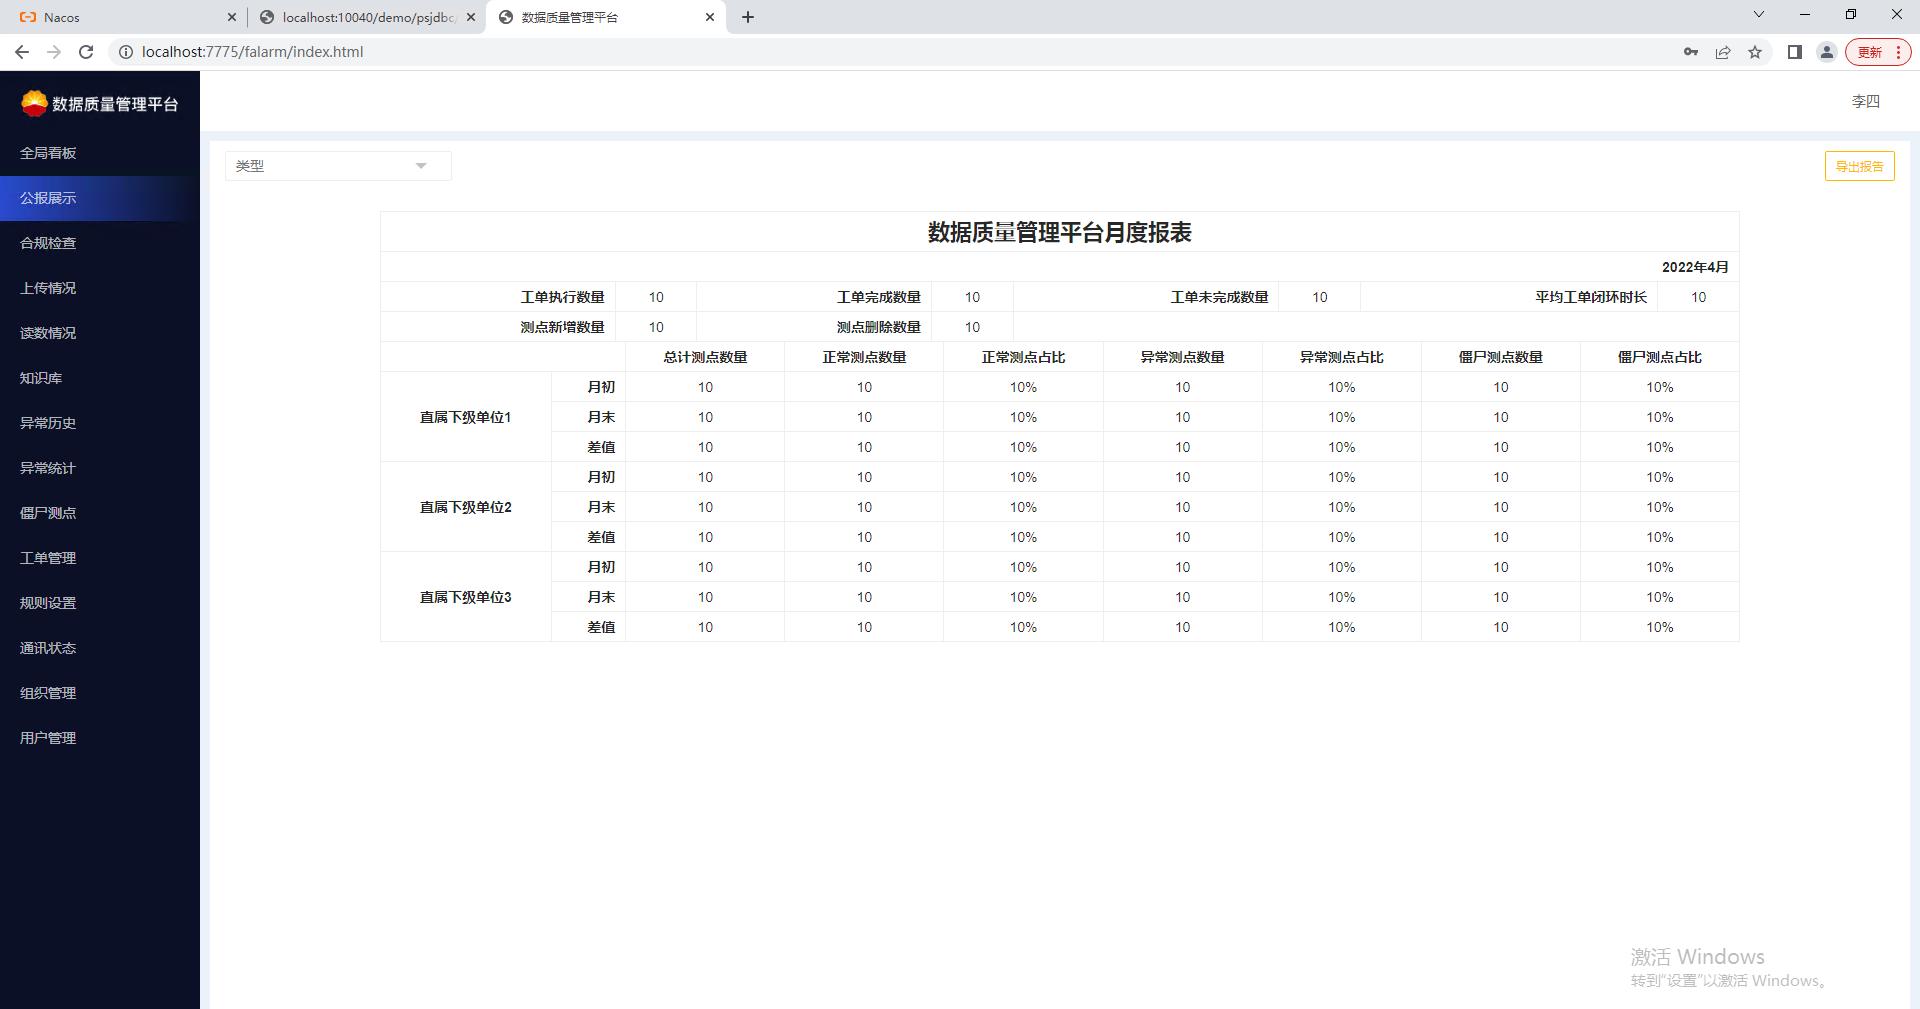Image resolution: width=1920 pixels, height=1009 pixels.
Task: Go to 工单管理 in sidebar
Action: pos(48,558)
